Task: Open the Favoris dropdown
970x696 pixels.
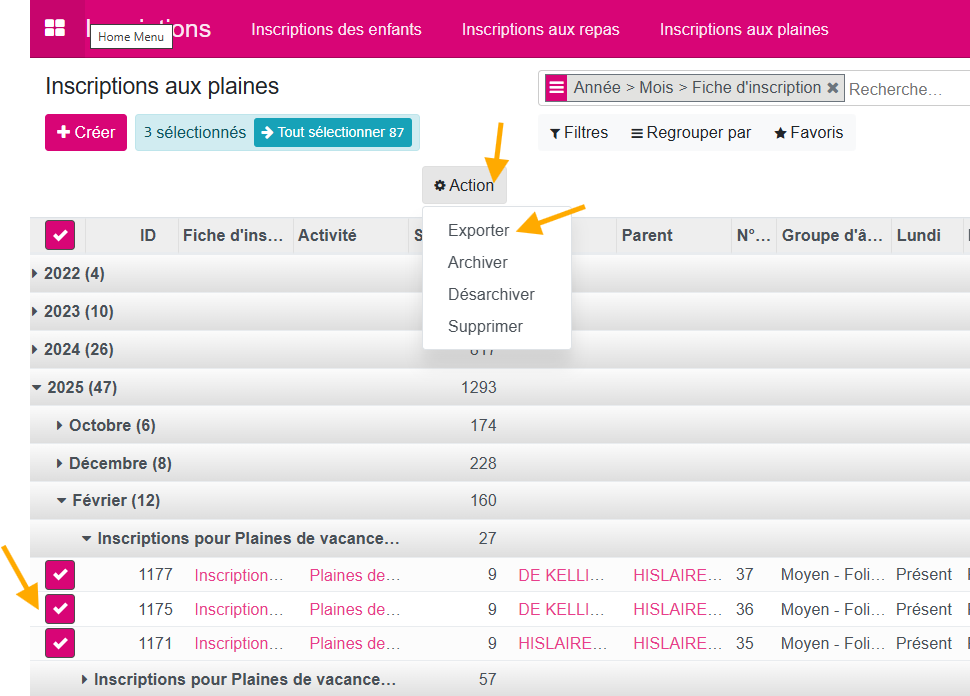Action: pos(809,132)
